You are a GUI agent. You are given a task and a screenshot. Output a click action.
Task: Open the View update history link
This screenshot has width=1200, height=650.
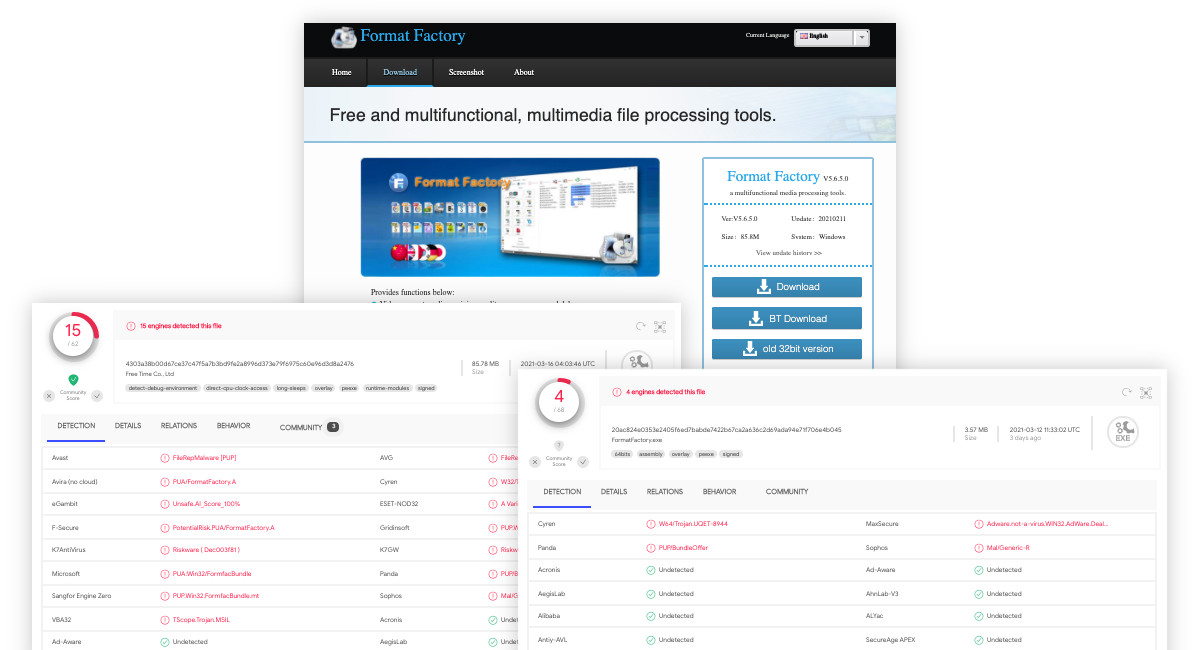[x=787, y=252]
